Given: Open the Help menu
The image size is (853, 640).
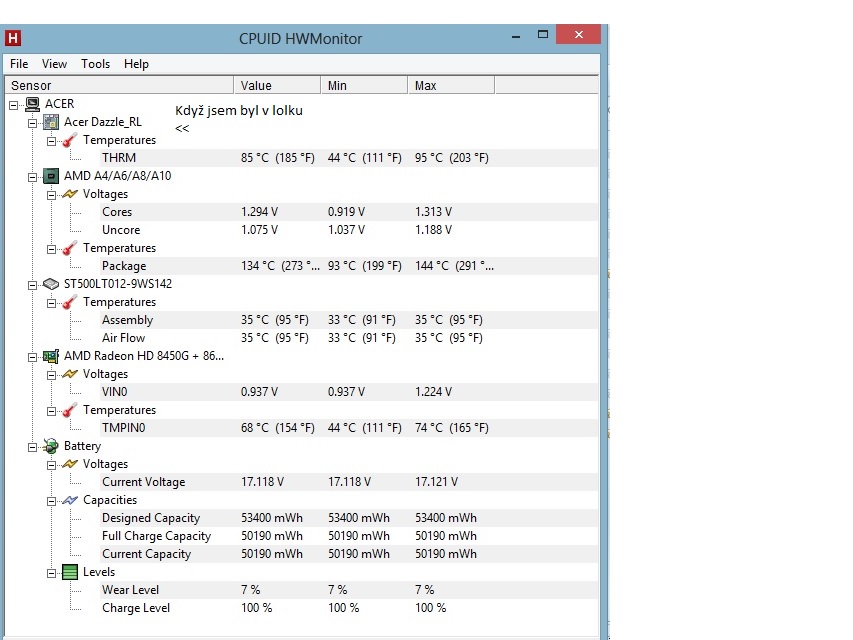Looking at the screenshot, I should click(x=136, y=64).
